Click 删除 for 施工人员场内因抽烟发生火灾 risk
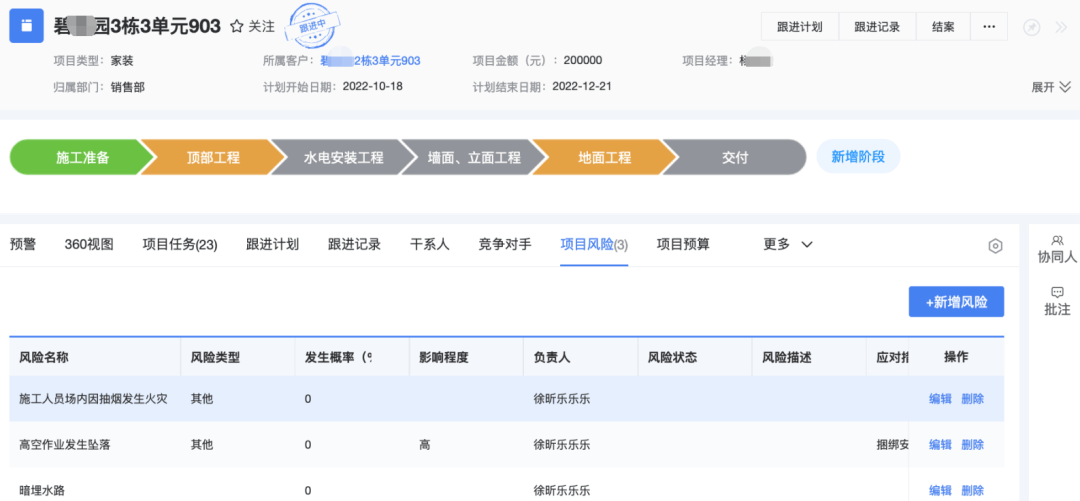This screenshot has height=501, width=1080. click(x=972, y=399)
